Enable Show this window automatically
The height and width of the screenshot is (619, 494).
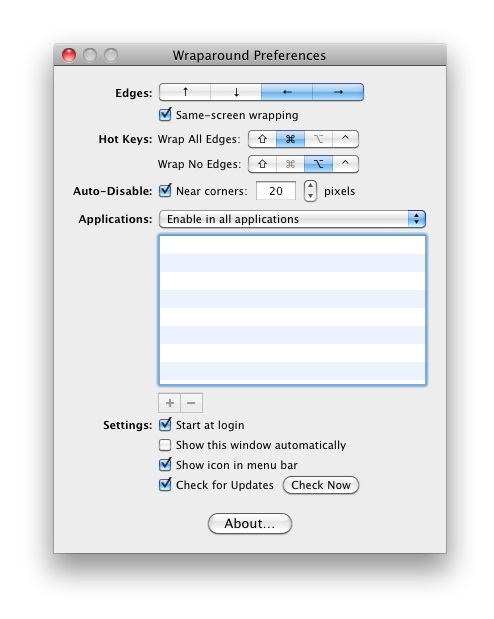click(165, 445)
